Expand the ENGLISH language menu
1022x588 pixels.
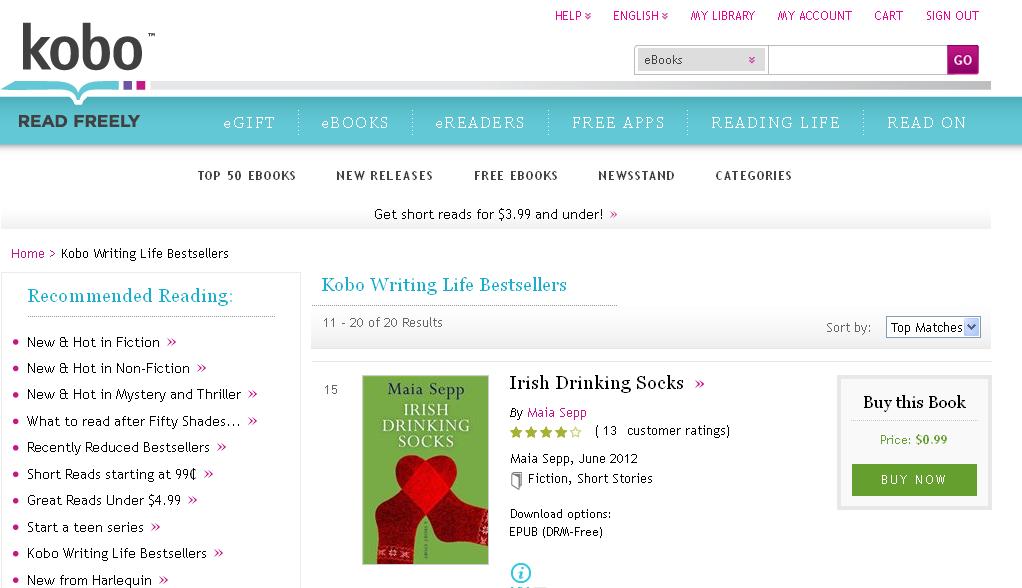point(640,16)
